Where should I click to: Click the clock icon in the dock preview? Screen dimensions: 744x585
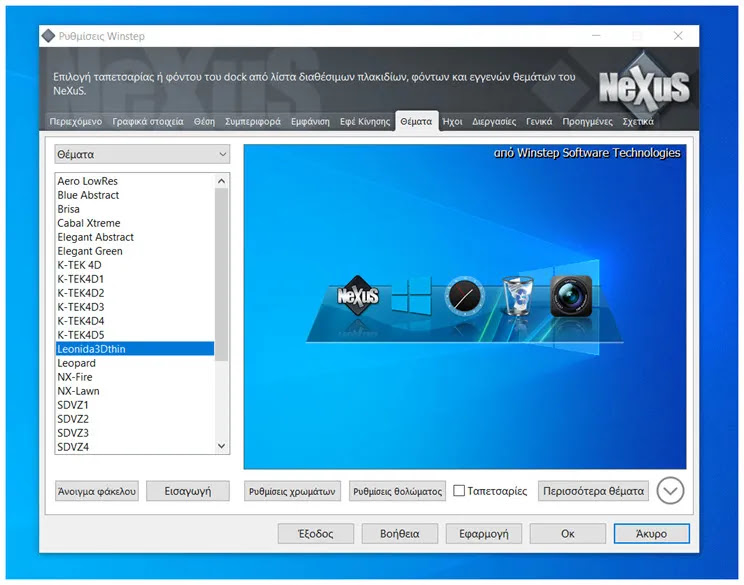tap(464, 296)
